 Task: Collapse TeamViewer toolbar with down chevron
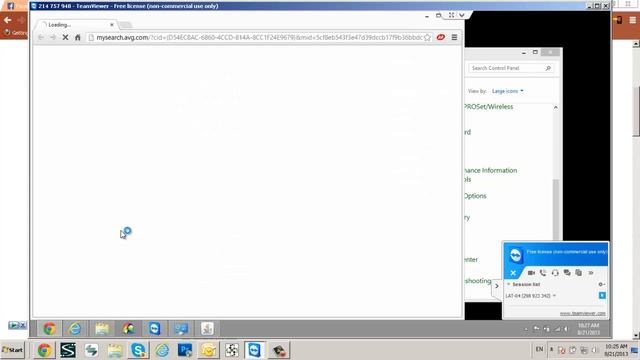click(x=462, y=15)
